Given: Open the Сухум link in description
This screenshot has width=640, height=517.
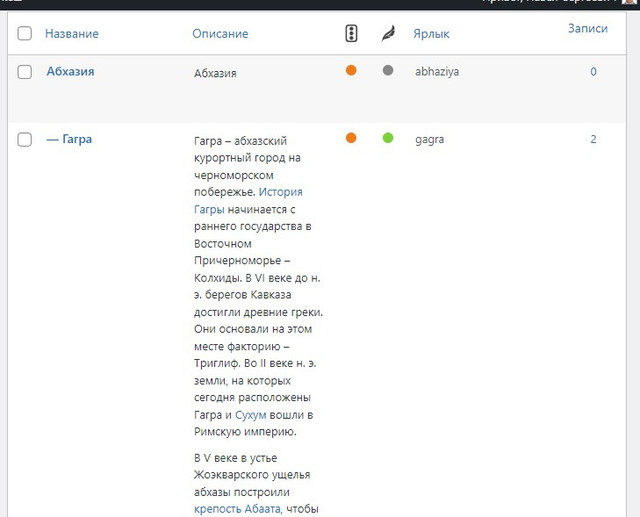Looking at the screenshot, I should pyautogui.click(x=251, y=415).
